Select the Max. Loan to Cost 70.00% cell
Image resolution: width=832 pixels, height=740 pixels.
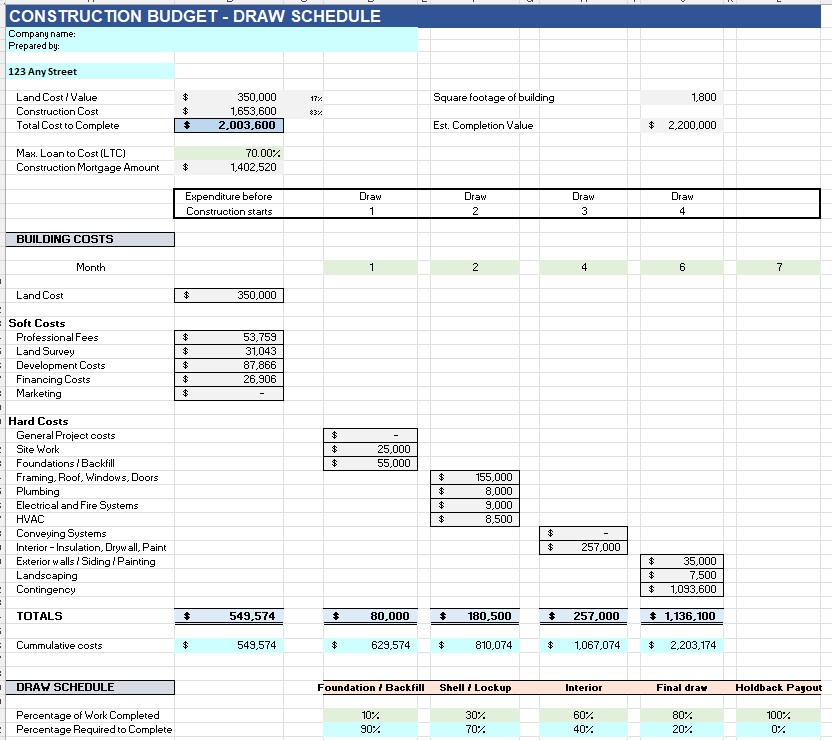tap(229, 153)
